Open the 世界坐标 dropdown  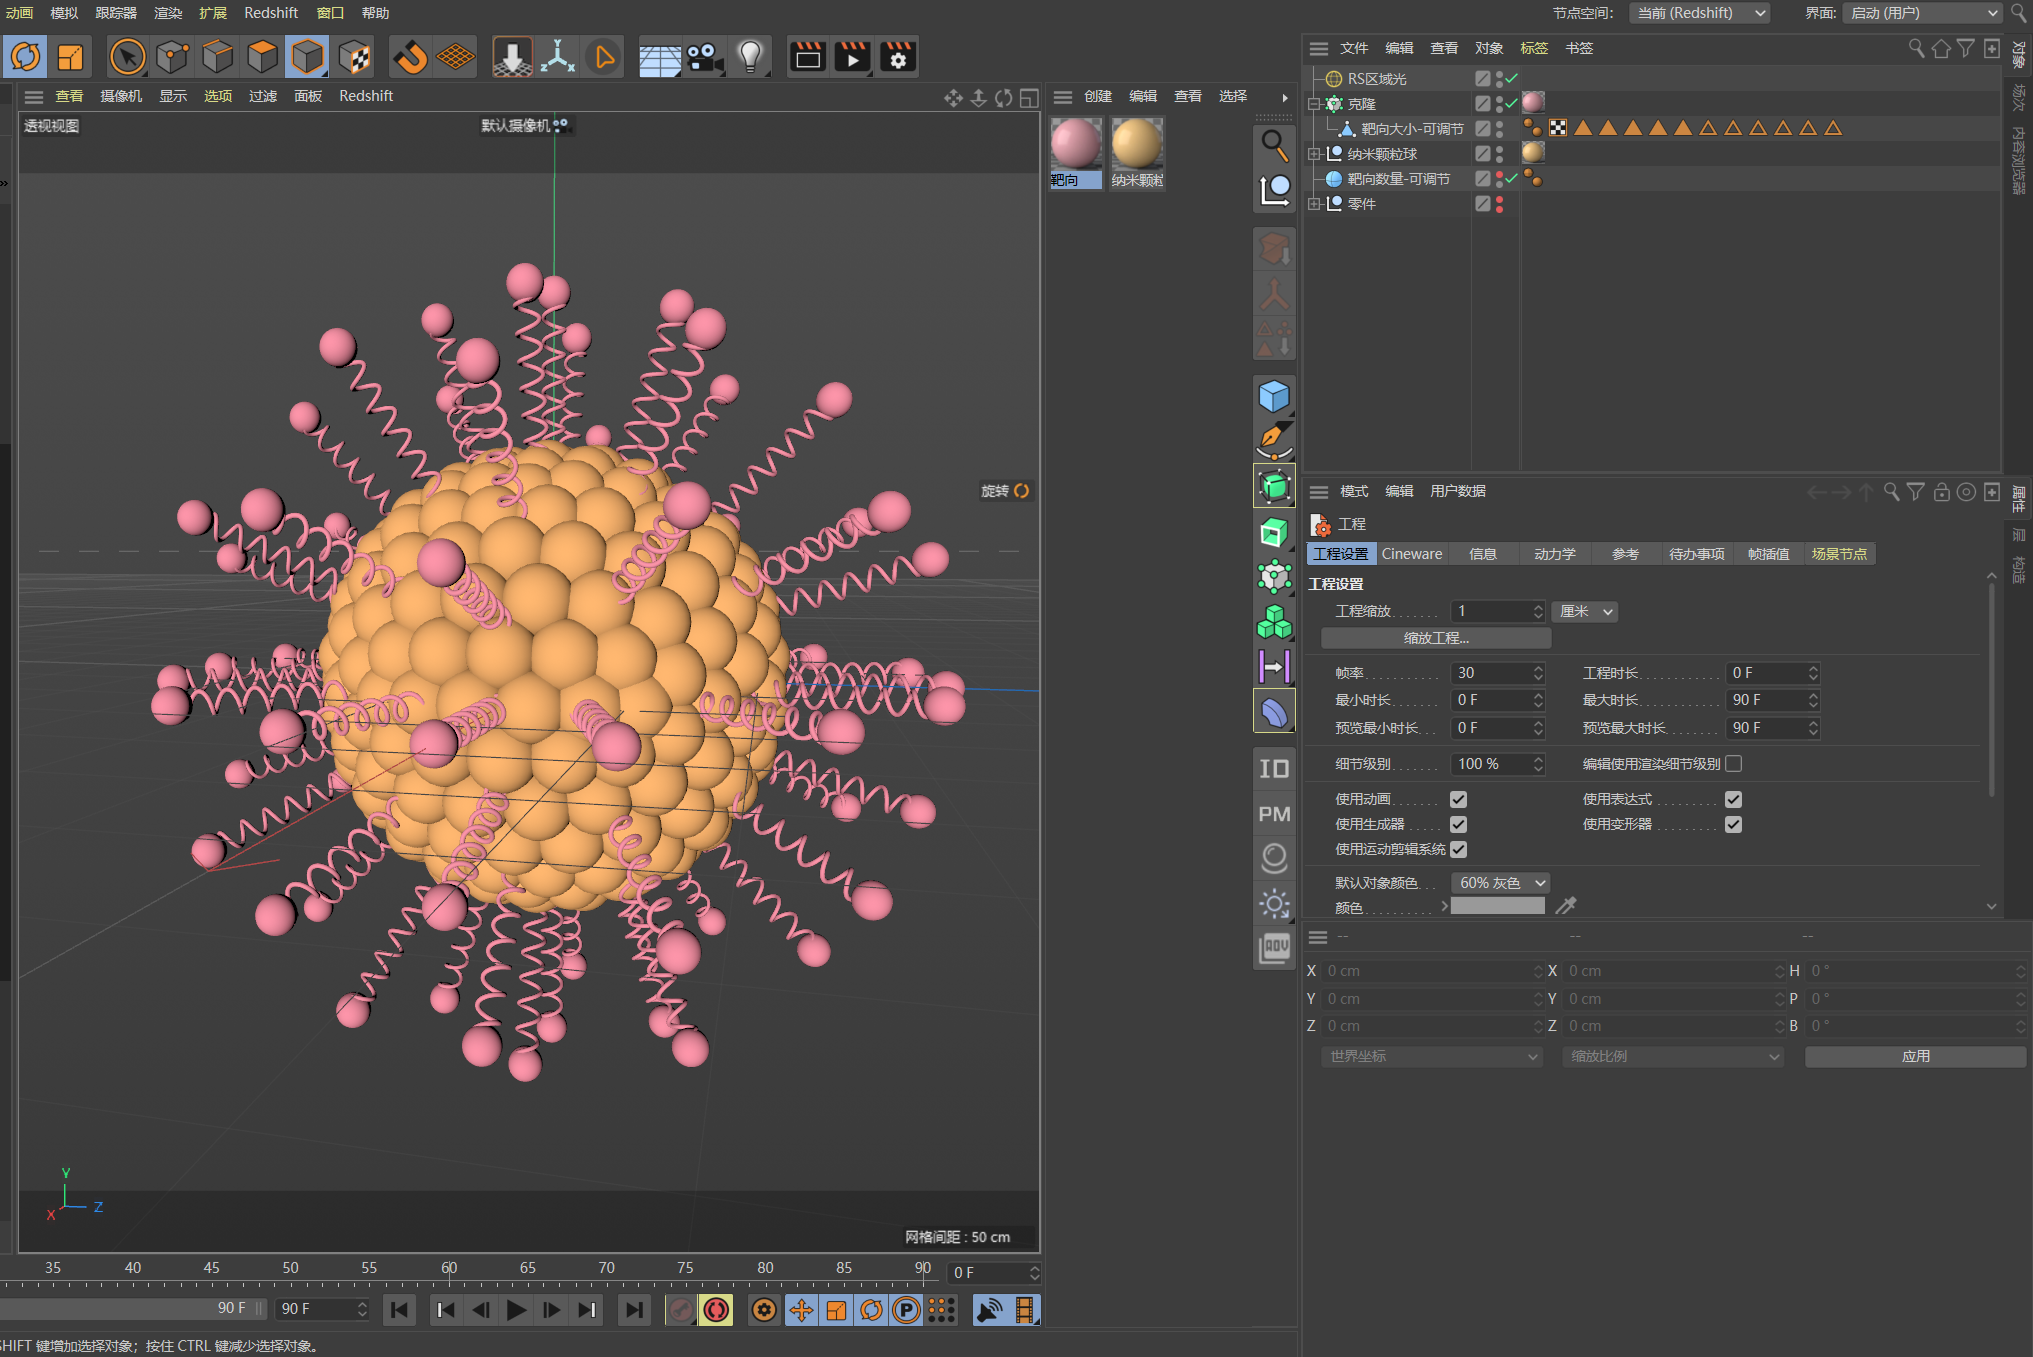click(1433, 1056)
